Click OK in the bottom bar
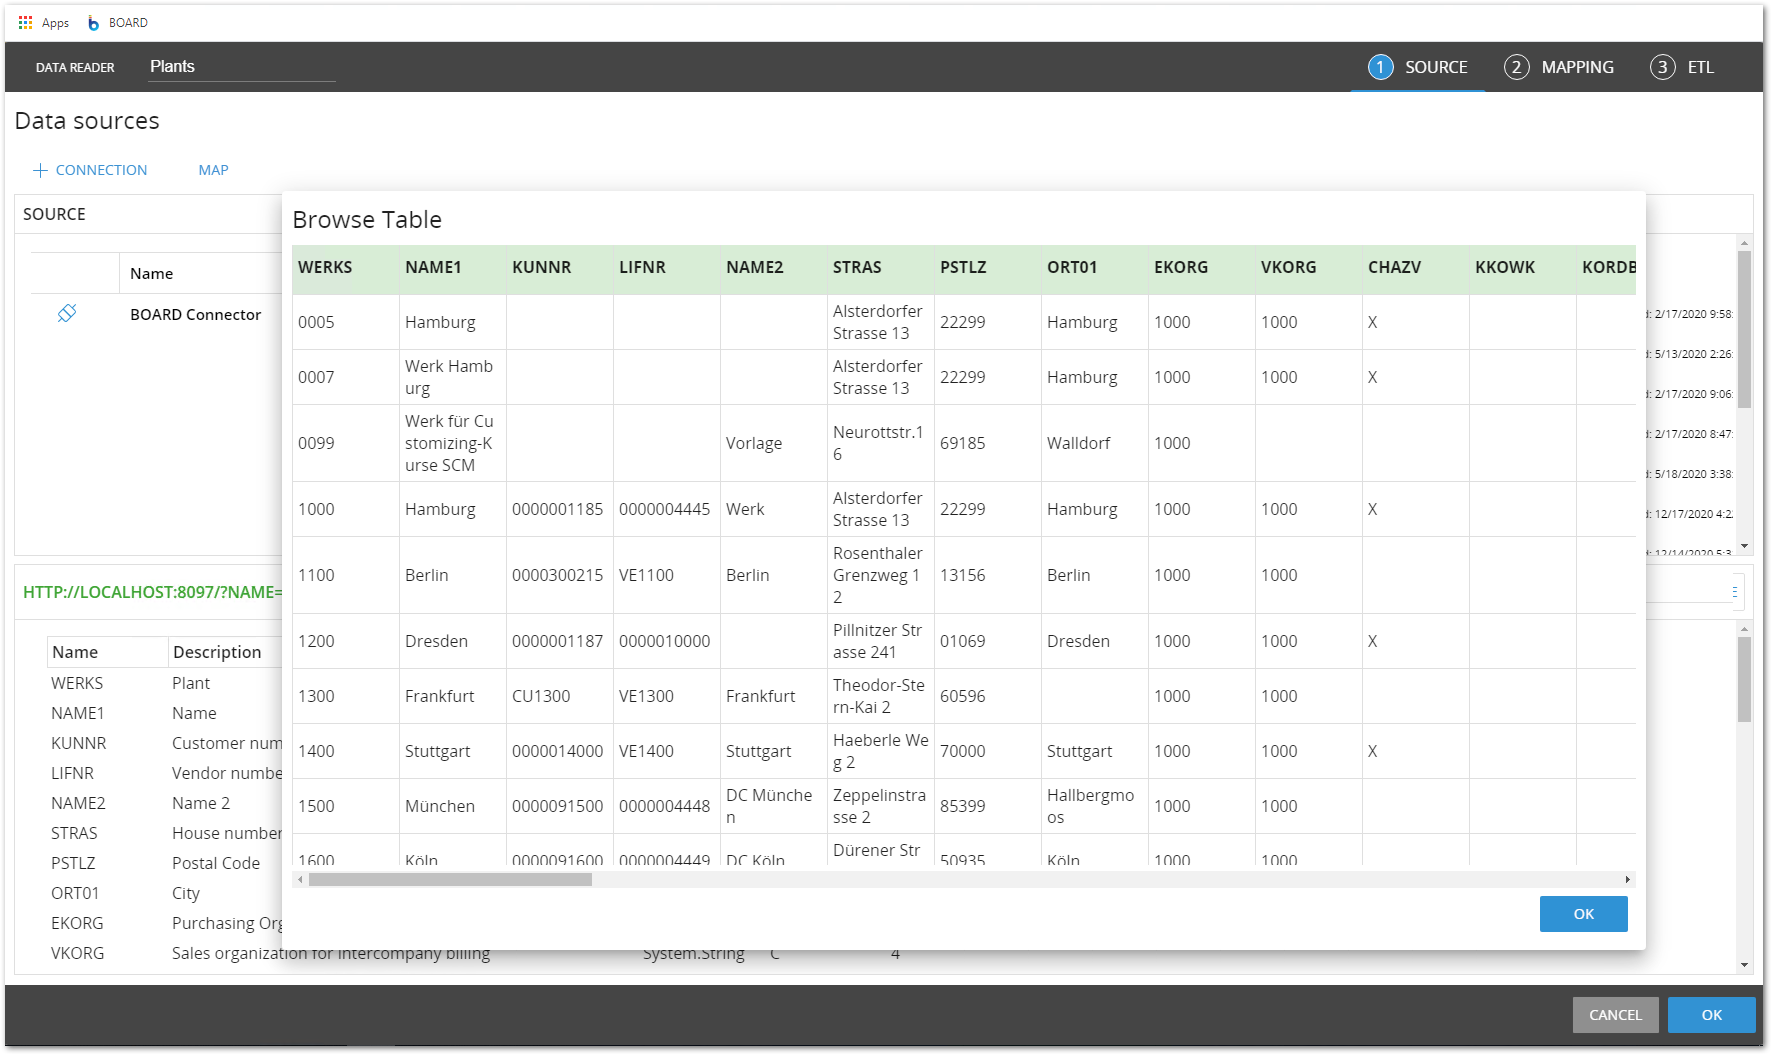 click(x=1711, y=1015)
